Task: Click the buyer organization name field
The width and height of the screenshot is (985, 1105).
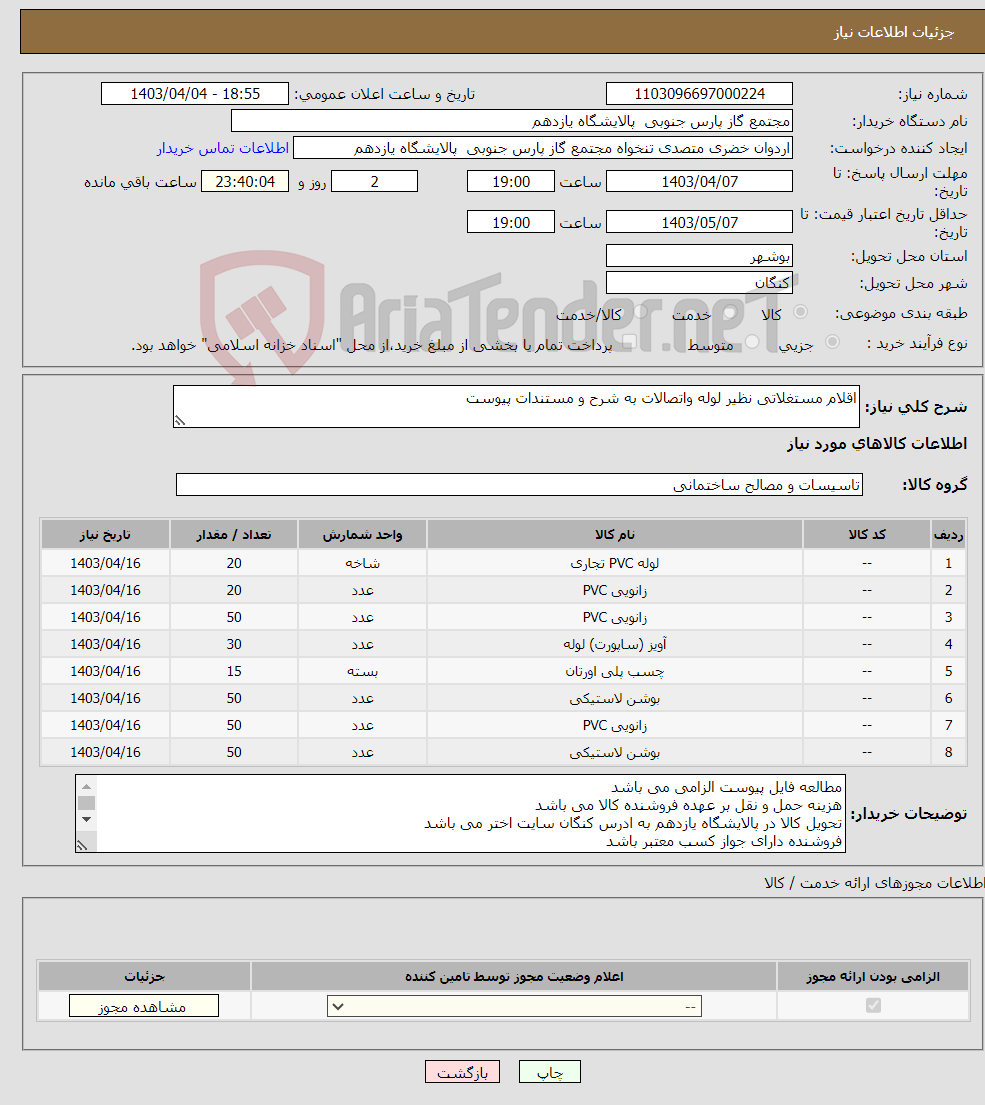Action: pyautogui.click(x=512, y=121)
